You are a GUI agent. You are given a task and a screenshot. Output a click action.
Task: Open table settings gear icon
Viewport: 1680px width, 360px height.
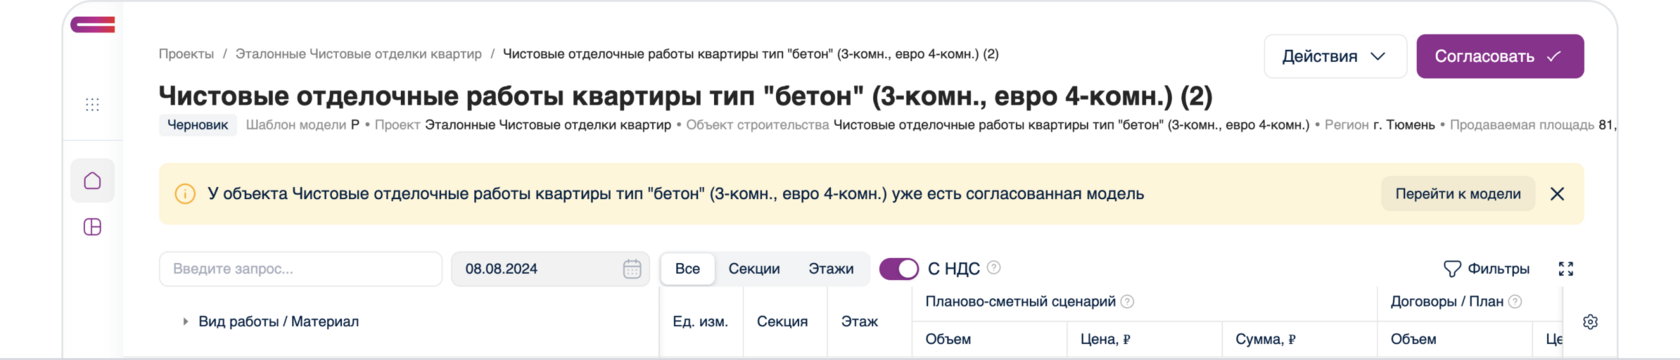[x=1590, y=322]
